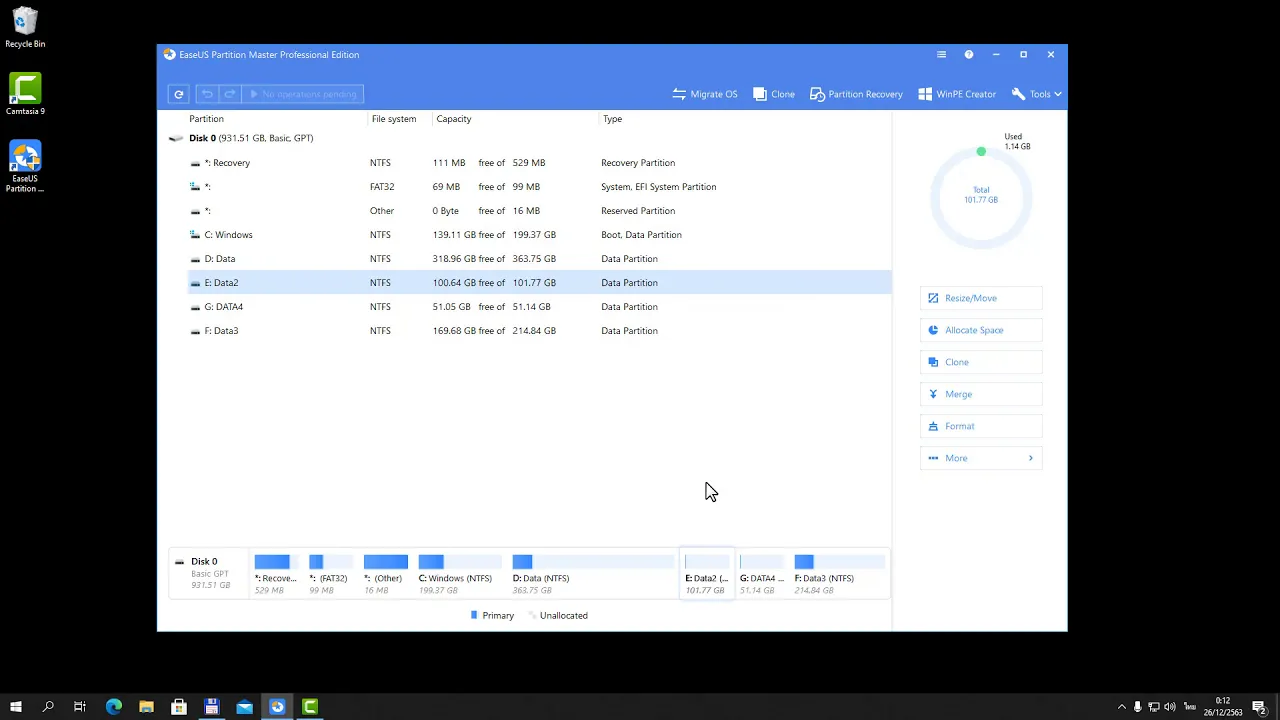Screen dimensions: 1280x720
Task: Click No operations pending execute button
Action: coord(302,94)
